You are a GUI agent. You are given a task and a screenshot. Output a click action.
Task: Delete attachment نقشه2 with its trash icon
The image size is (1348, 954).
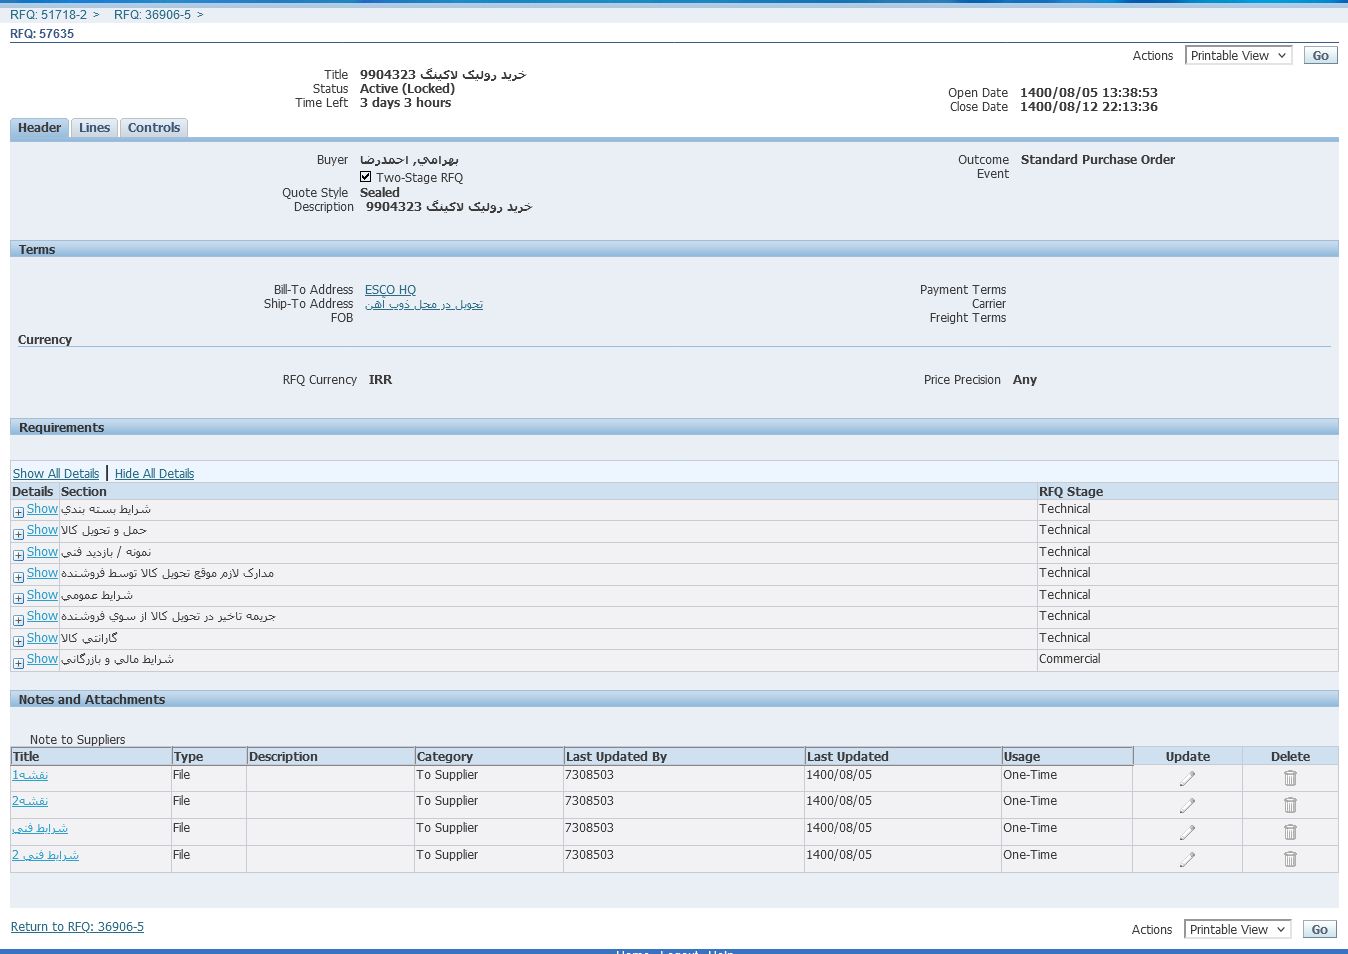(x=1290, y=805)
